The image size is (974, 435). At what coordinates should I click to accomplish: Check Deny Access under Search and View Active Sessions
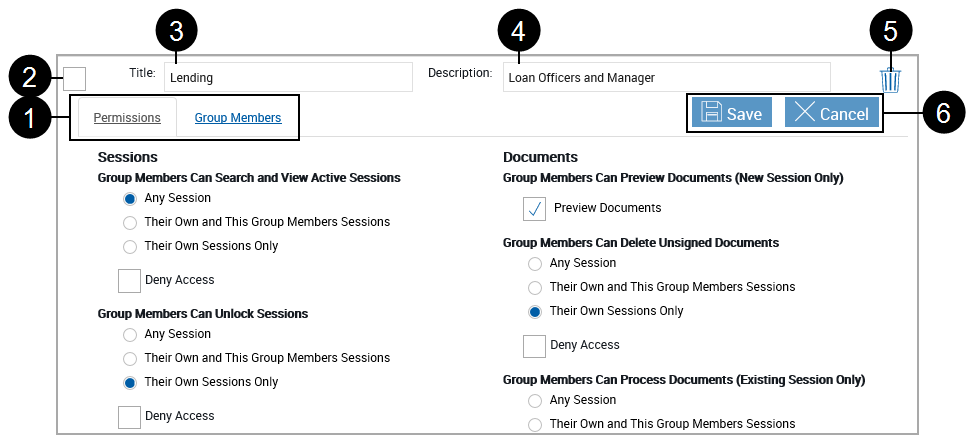point(129,281)
